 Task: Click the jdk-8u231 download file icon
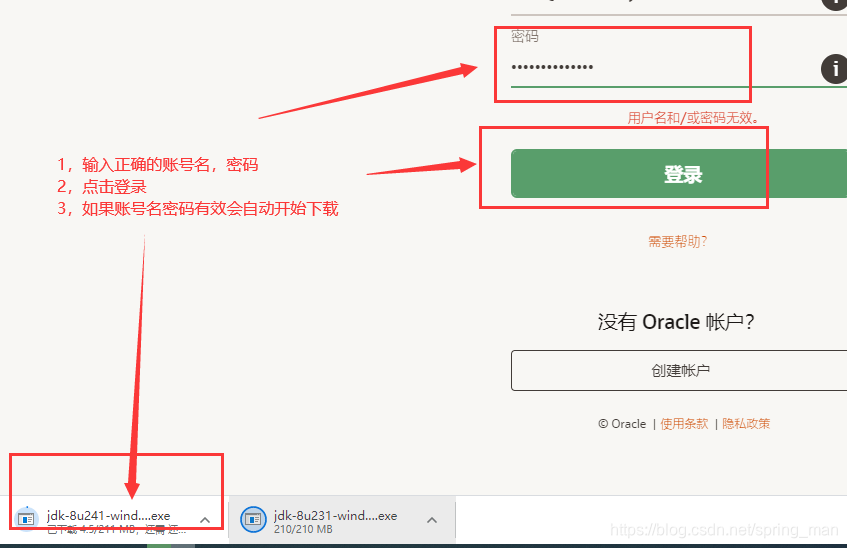[x=253, y=519]
